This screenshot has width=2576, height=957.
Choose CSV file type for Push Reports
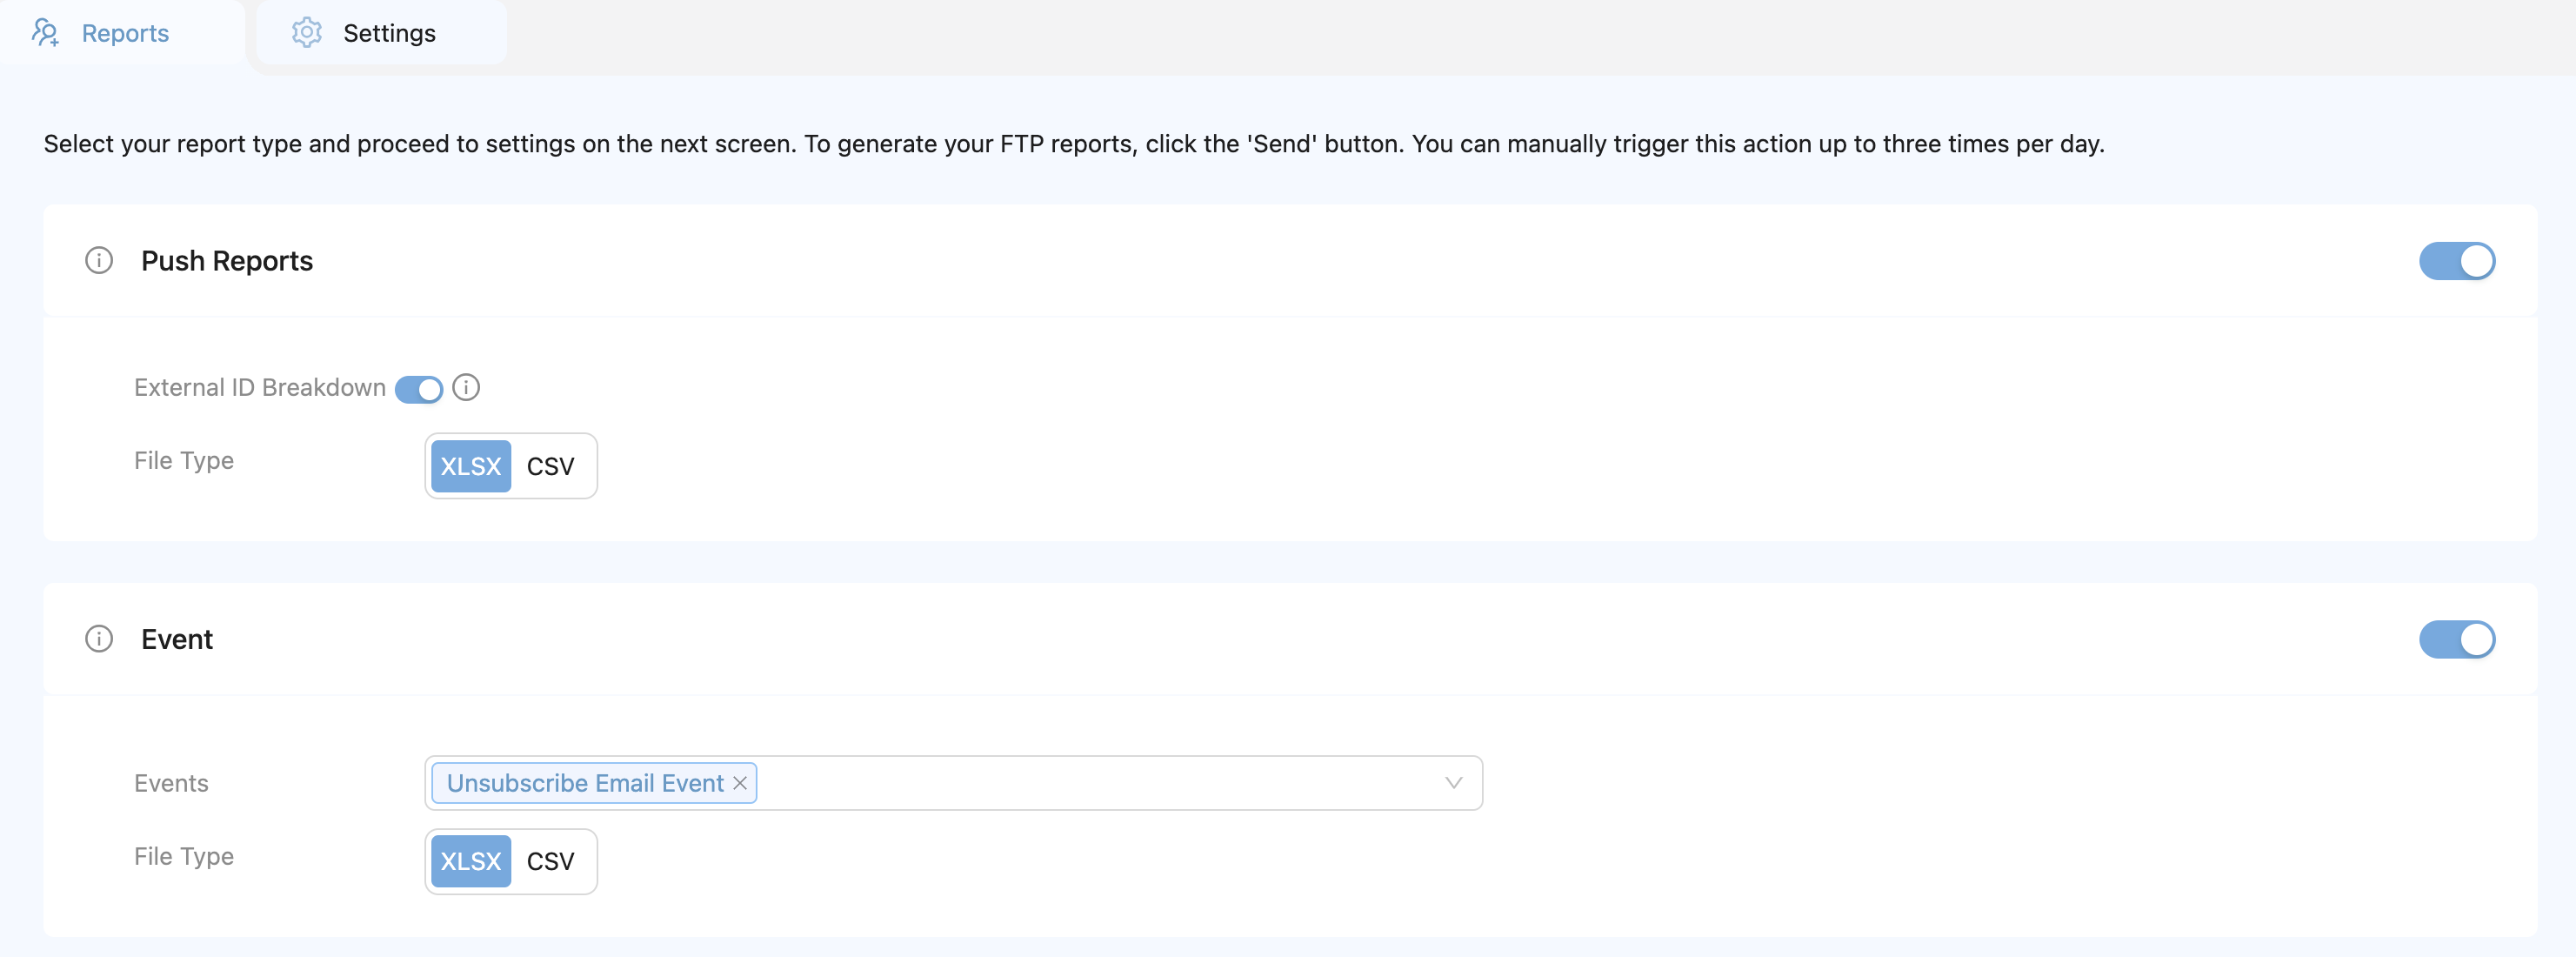(x=550, y=466)
